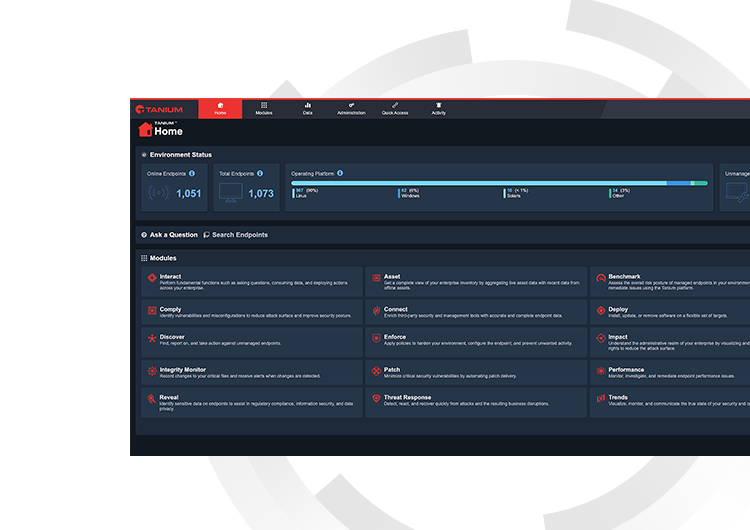Viewport: 750px width, 530px height.
Task: Collapse the Environment Status section
Action: coord(144,155)
